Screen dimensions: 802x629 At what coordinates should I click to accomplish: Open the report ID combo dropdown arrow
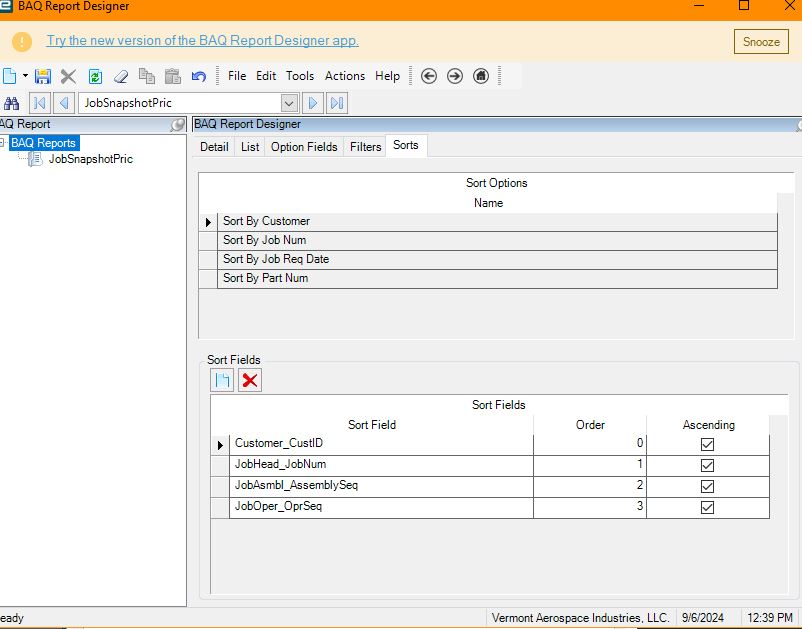(289, 103)
